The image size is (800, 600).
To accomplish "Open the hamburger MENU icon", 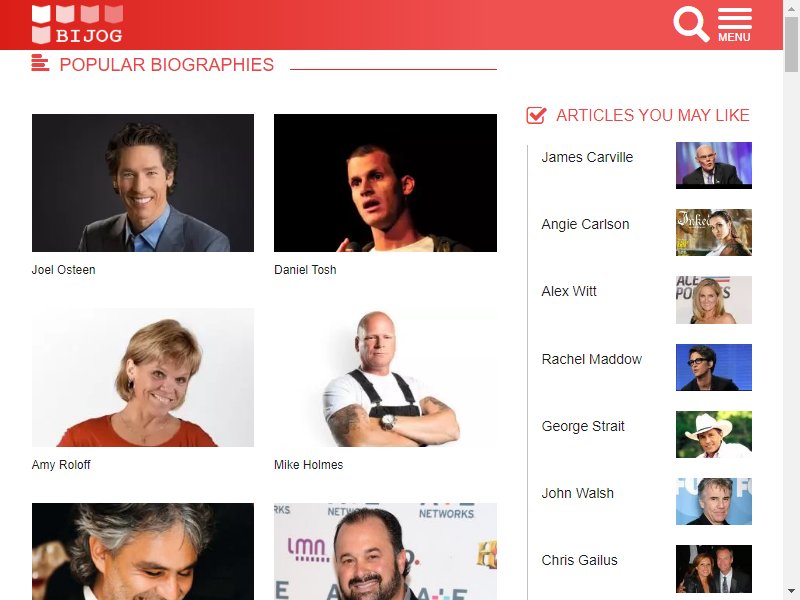I will point(735,25).
